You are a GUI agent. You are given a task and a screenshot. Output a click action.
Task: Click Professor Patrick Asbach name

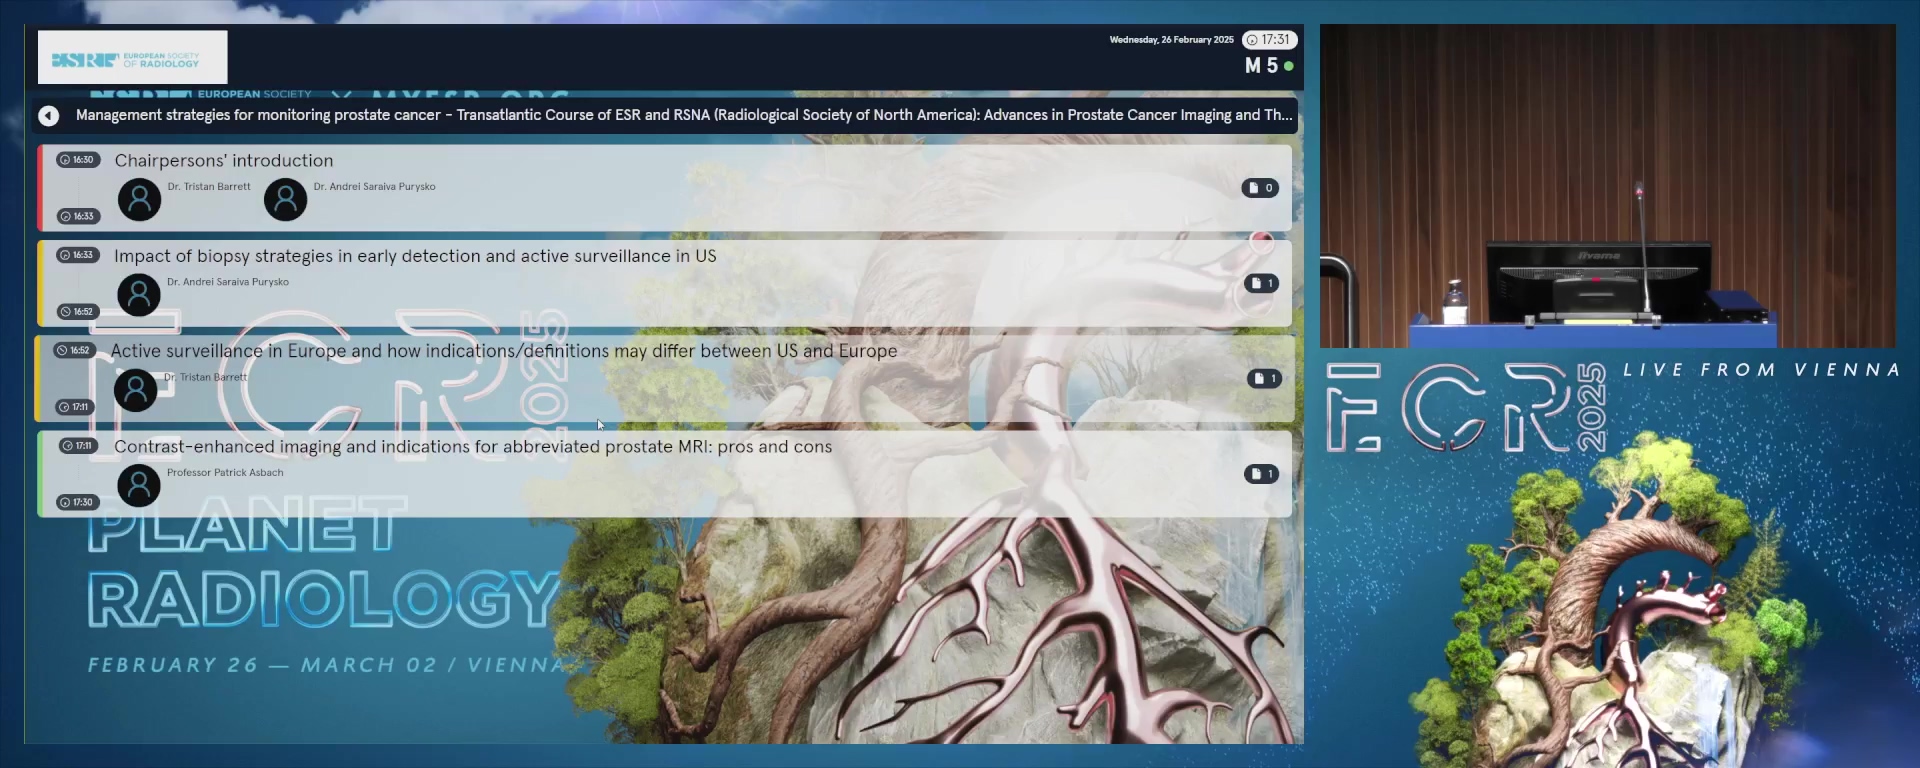[x=225, y=473]
